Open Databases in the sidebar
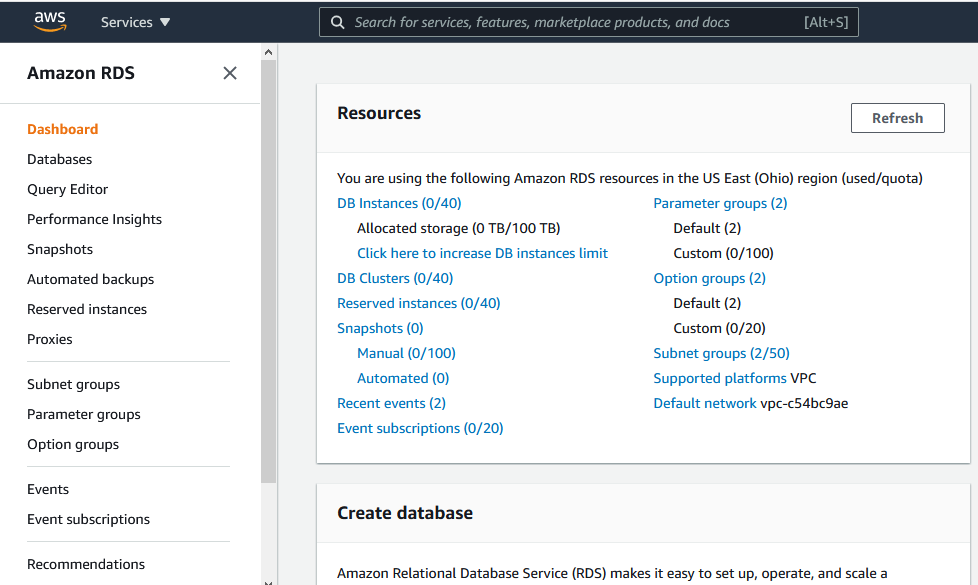This screenshot has height=585, width=978. [59, 159]
